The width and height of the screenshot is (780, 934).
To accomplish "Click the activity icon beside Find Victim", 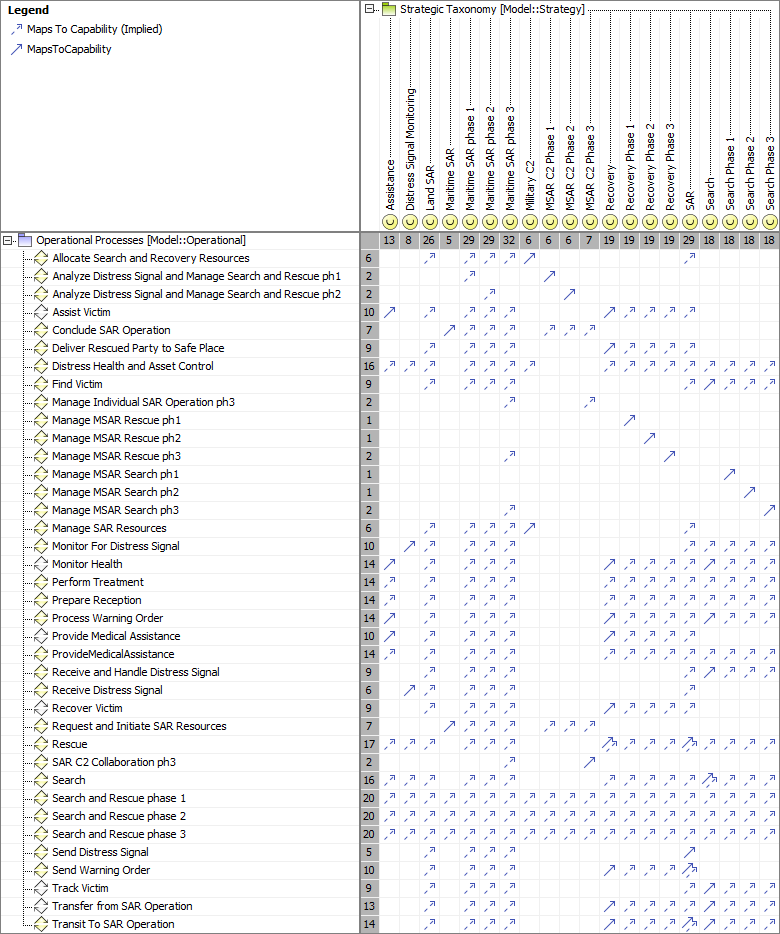I will point(41,384).
